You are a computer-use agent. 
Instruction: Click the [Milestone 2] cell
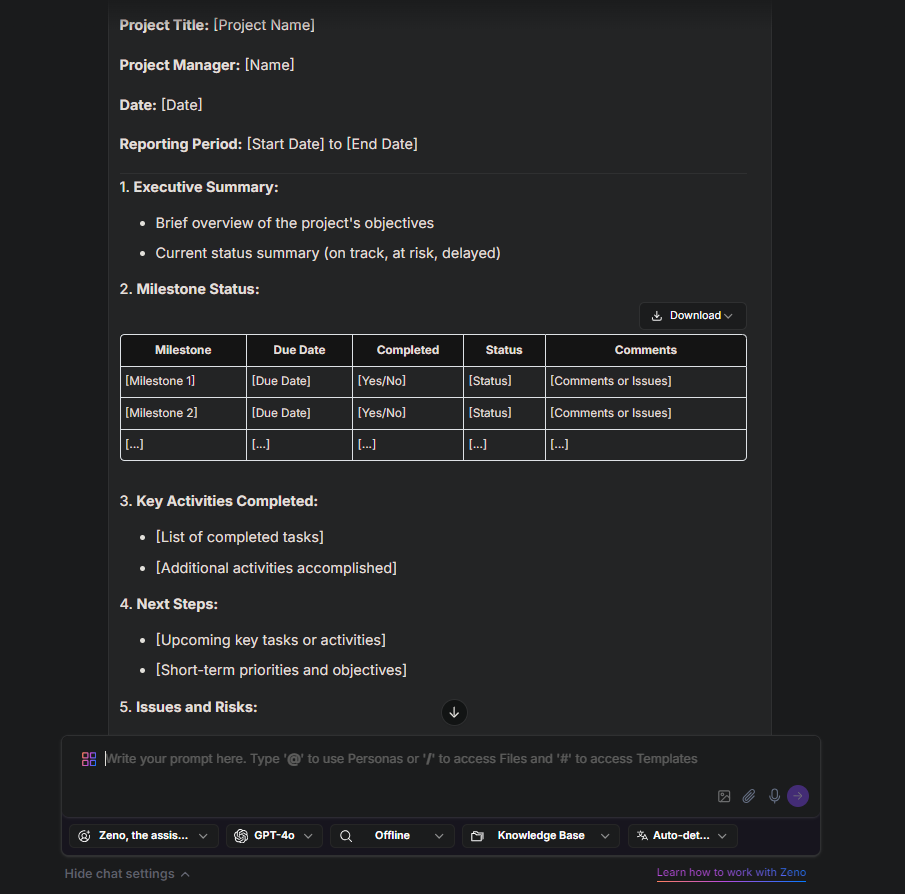(183, 413)
